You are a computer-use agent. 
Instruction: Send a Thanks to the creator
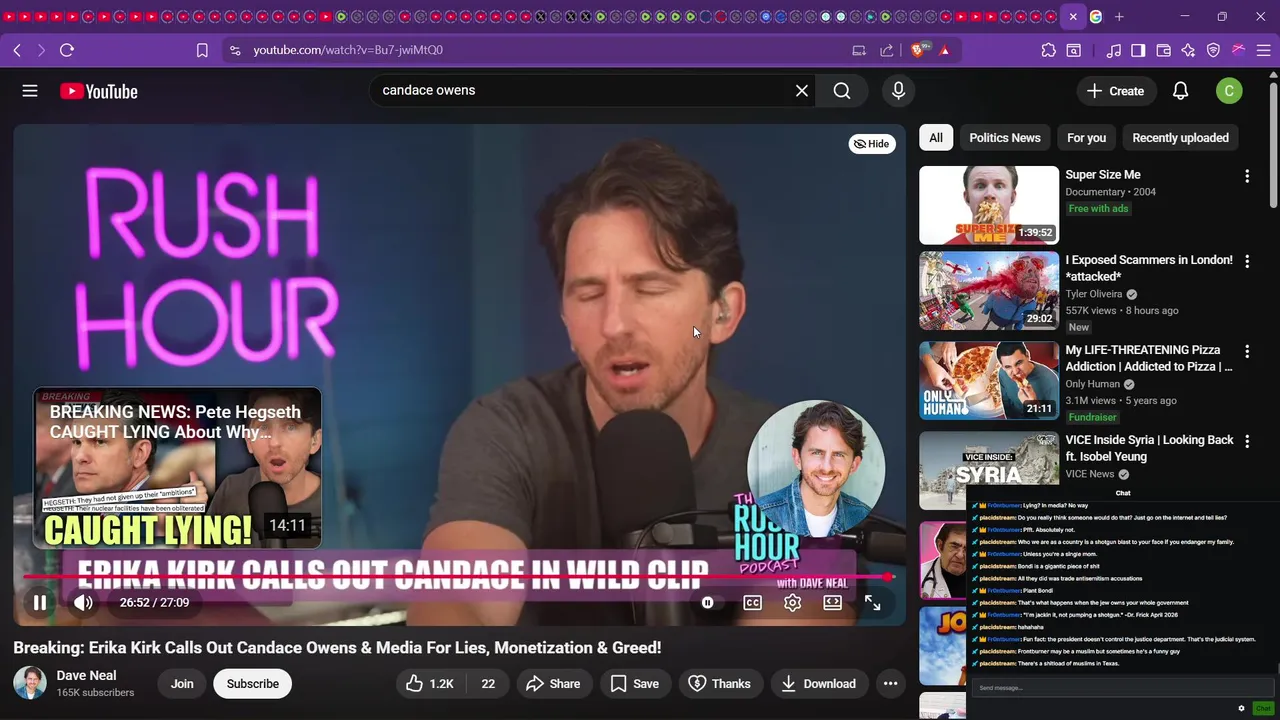[720, 684]
